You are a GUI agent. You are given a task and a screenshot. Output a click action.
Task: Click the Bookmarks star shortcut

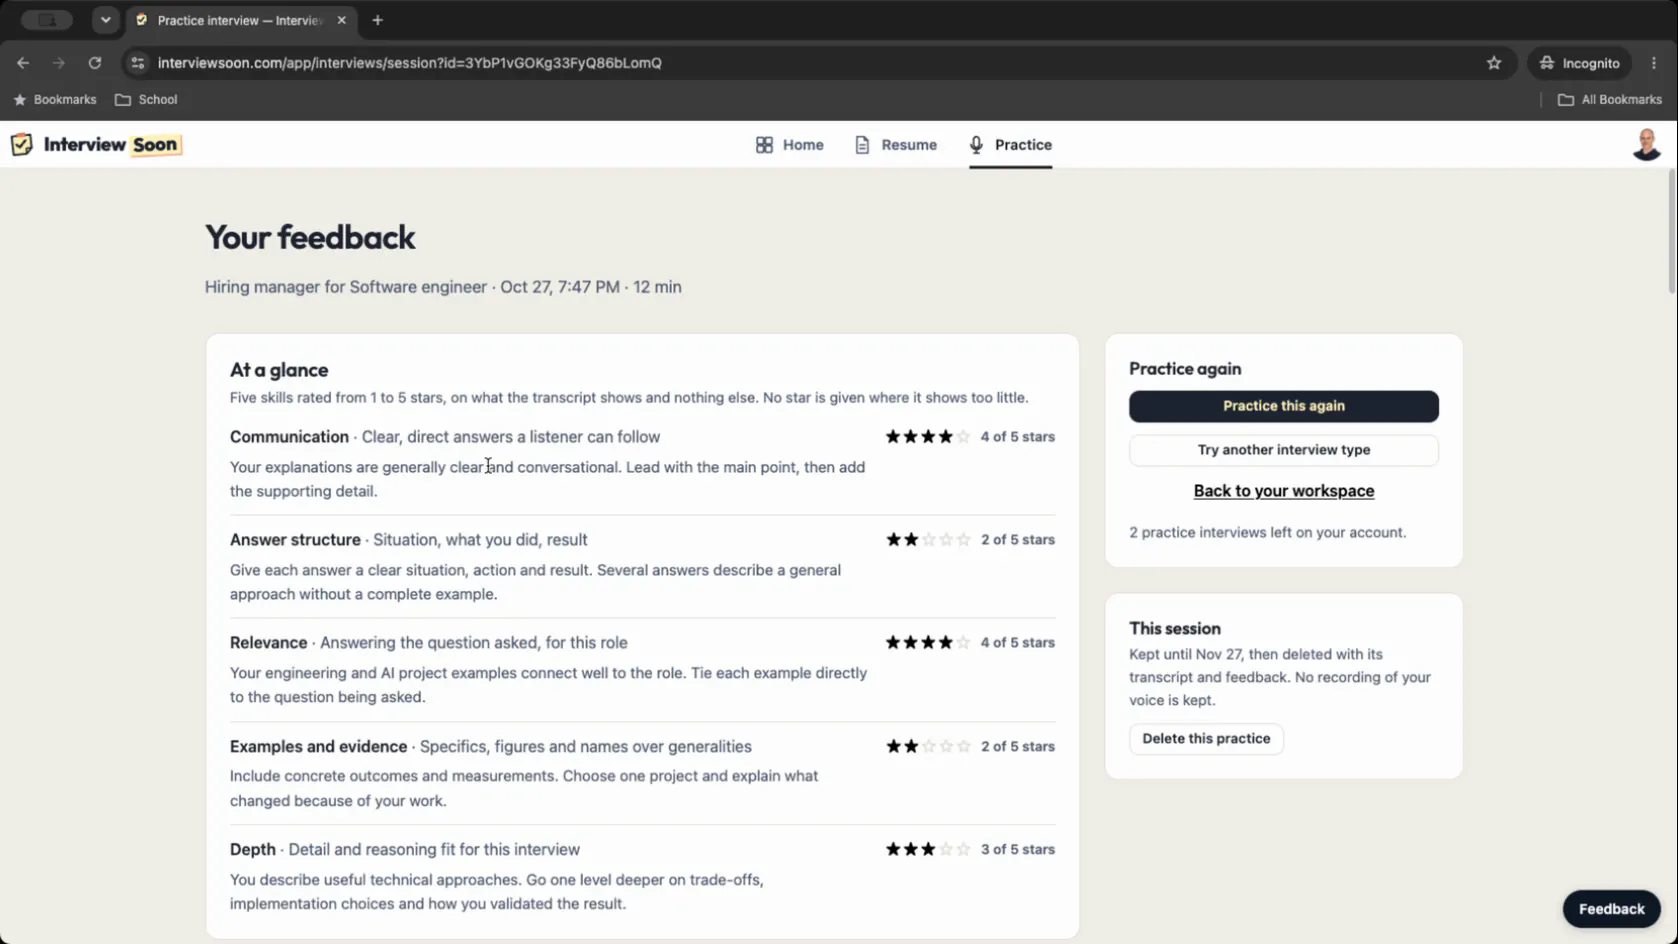pyautogui.click(x=55, y=100)
